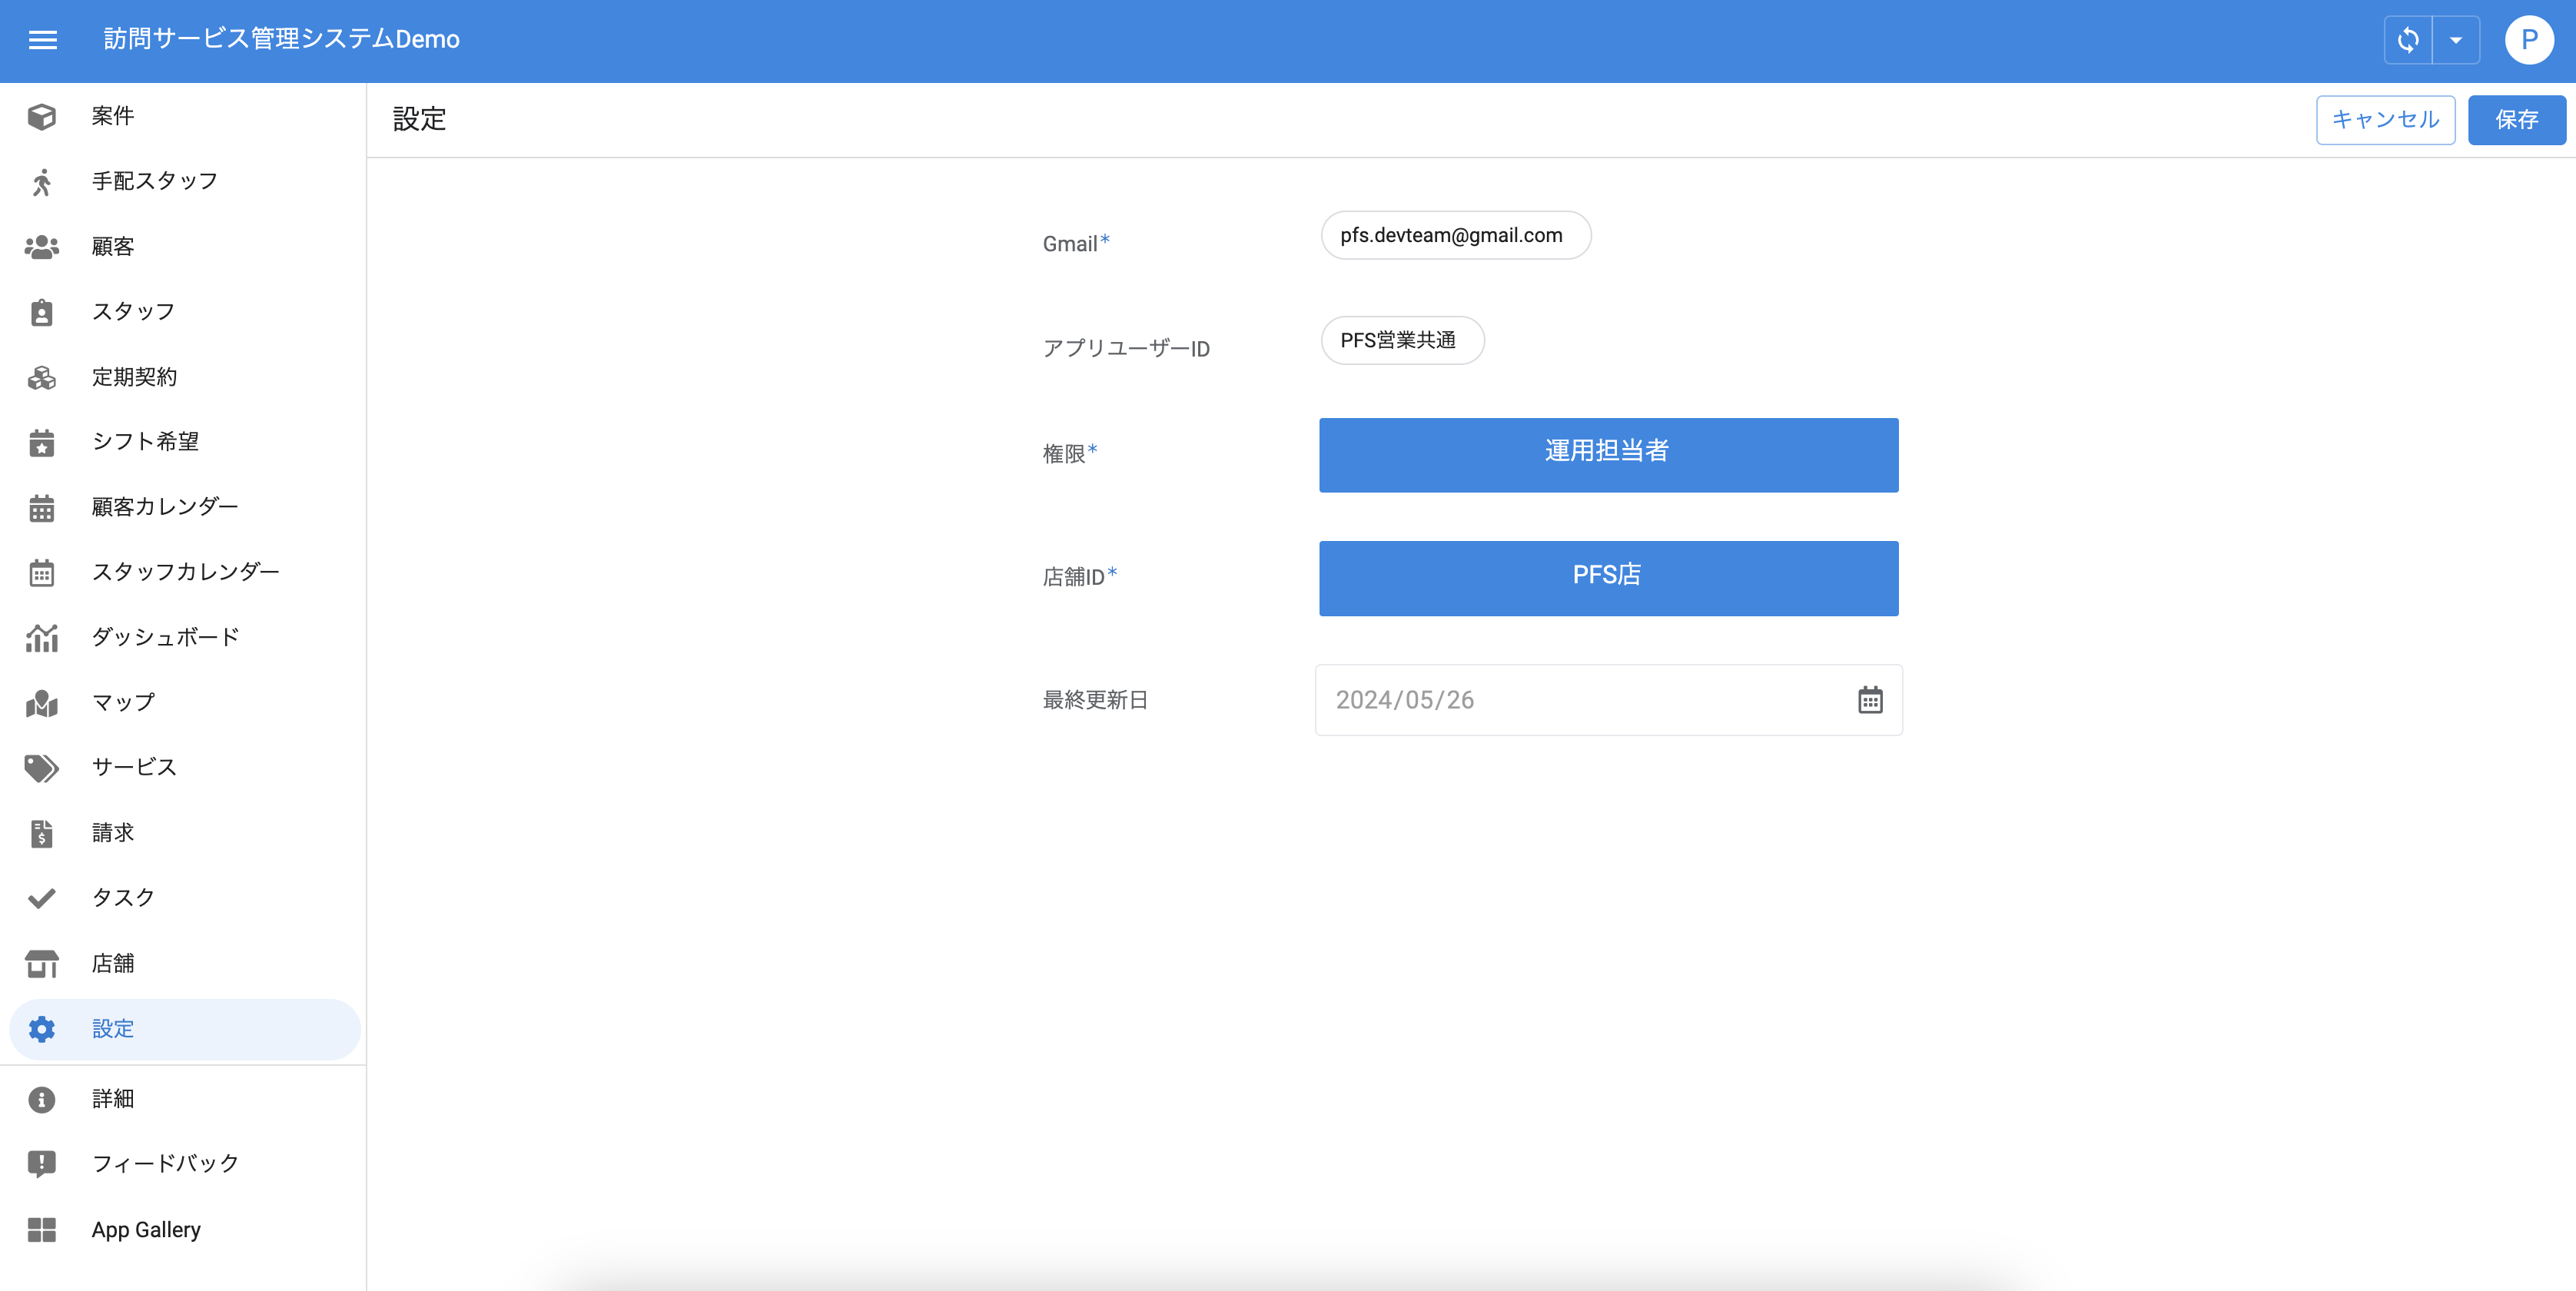Click the 設定 gear icon
Viewport: 2576px width, 1291px height.
tap(42, 1029)
